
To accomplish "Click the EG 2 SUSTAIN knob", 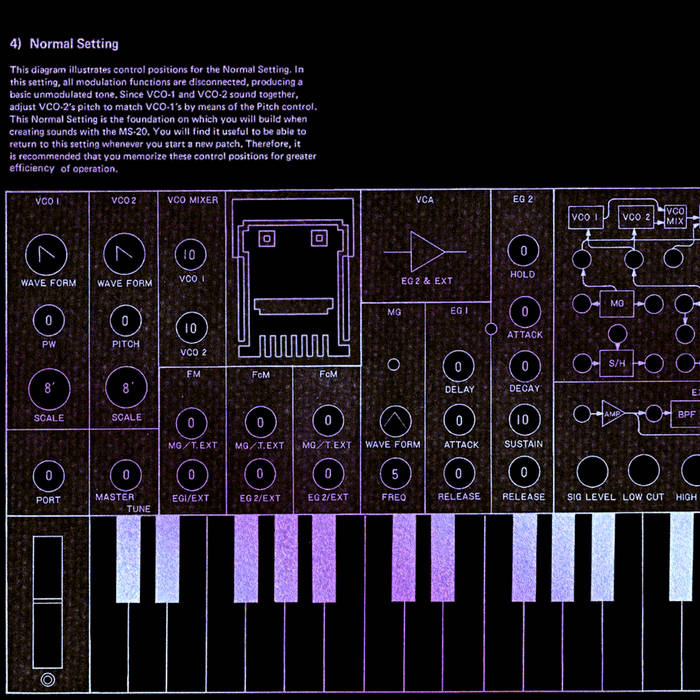I will tap(524, 419).
